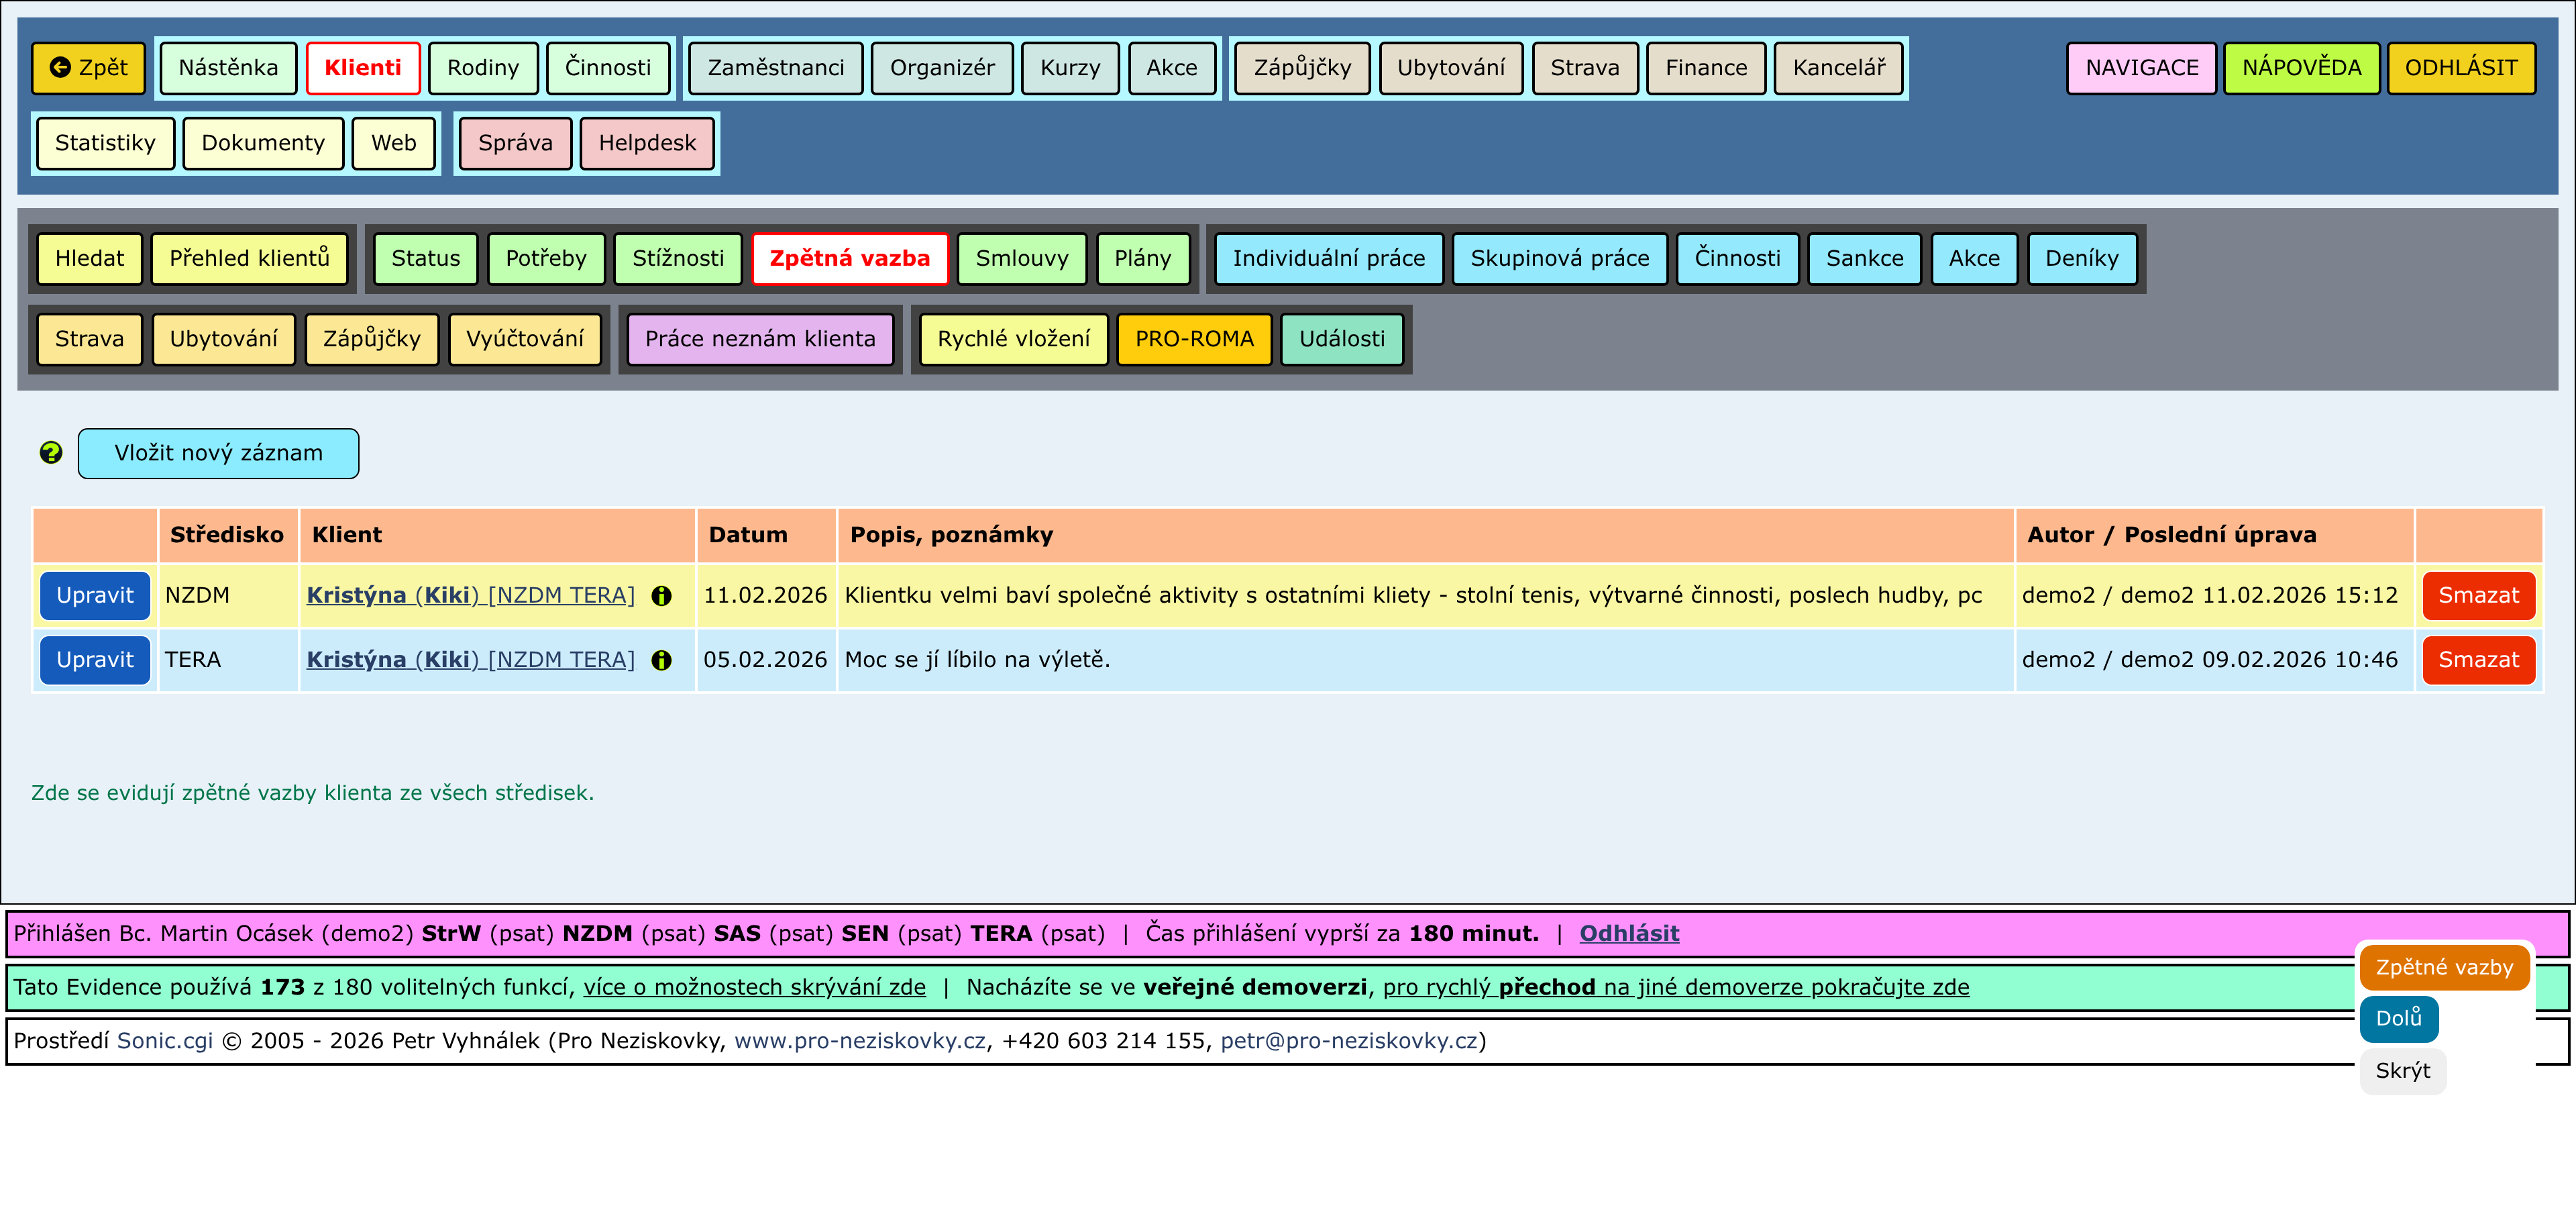The width and height of the screenshot is (2576, 1208).
Task: Click Vložit nový záznam button
Action: [218, 453]
